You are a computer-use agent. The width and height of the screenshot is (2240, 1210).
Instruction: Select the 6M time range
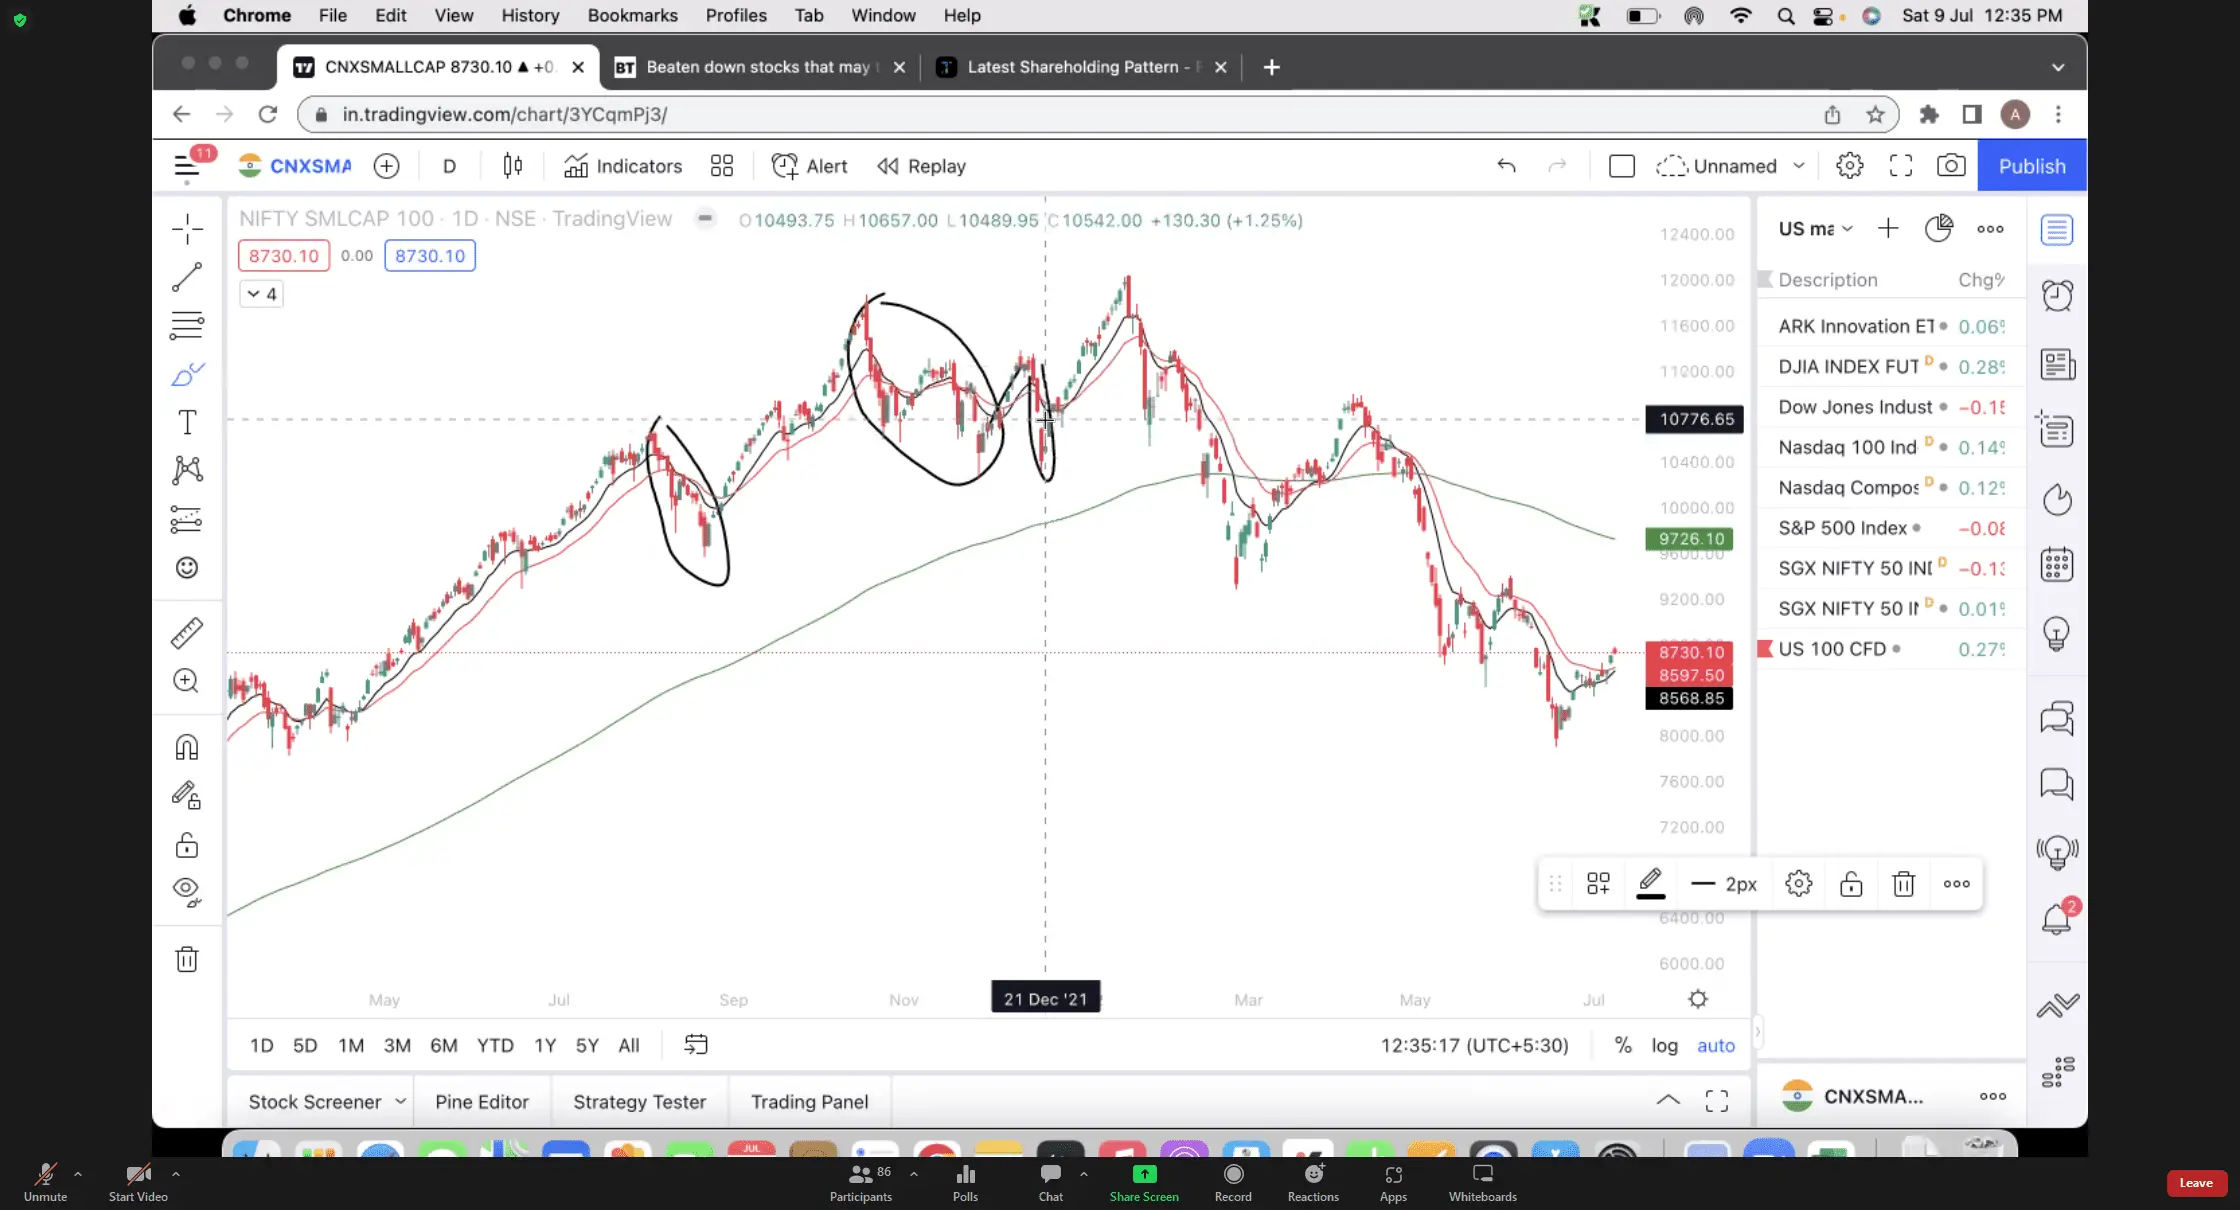point(443,1045)
